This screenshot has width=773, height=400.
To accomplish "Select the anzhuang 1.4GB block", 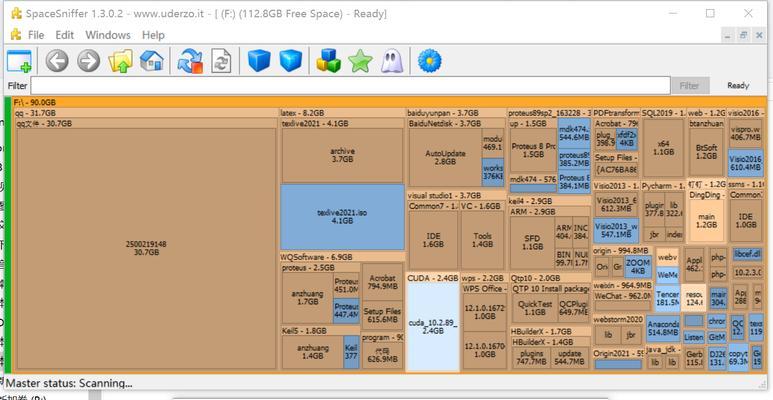I will (313, 352).
